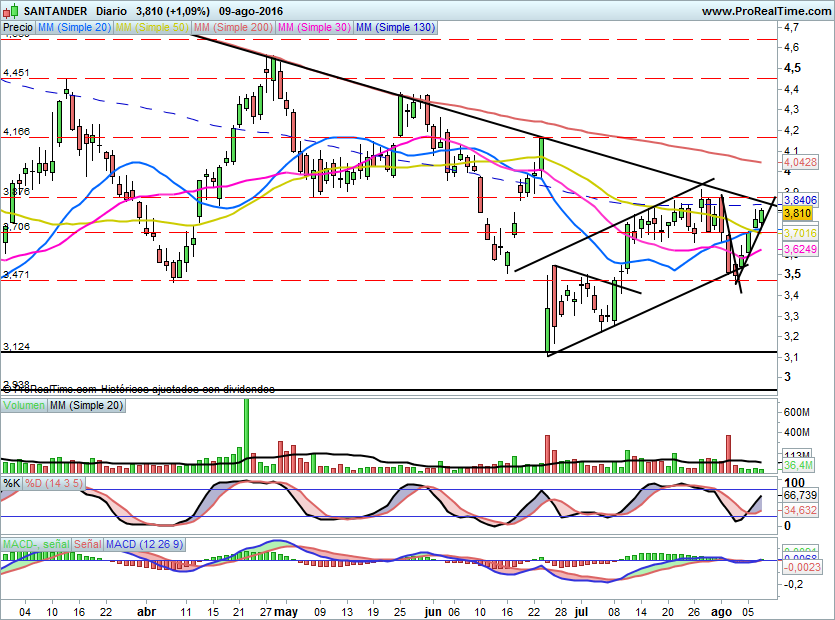This screenshot has width=835, height=620.
Task: Click the 3,8406 value tag on price axis
Action: click(800, 200)
